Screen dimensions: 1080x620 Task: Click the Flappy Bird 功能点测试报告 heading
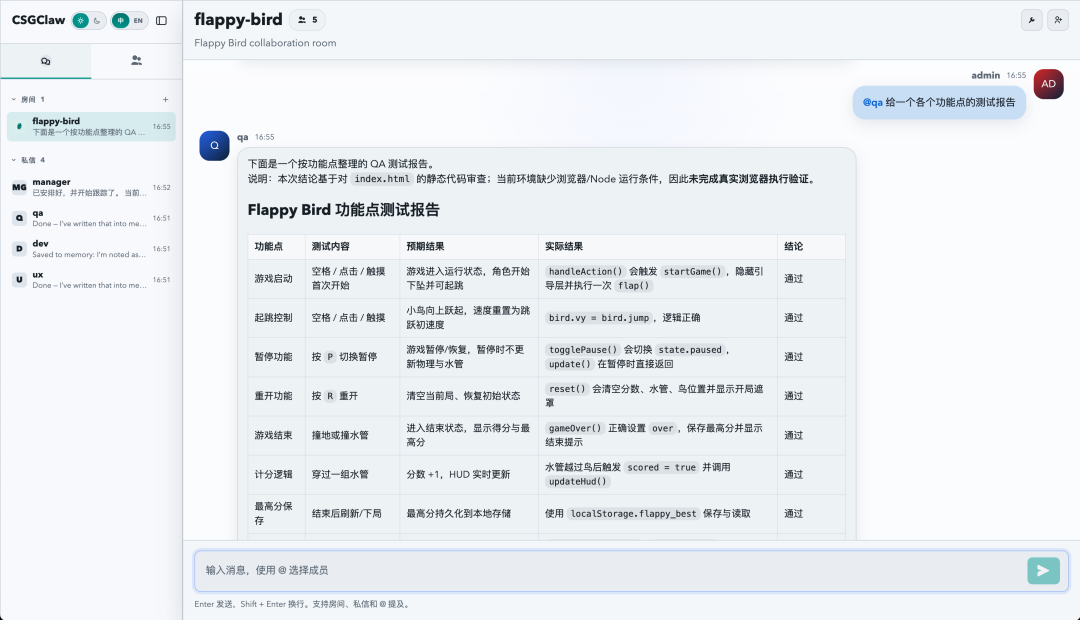[x=343, y=210]
